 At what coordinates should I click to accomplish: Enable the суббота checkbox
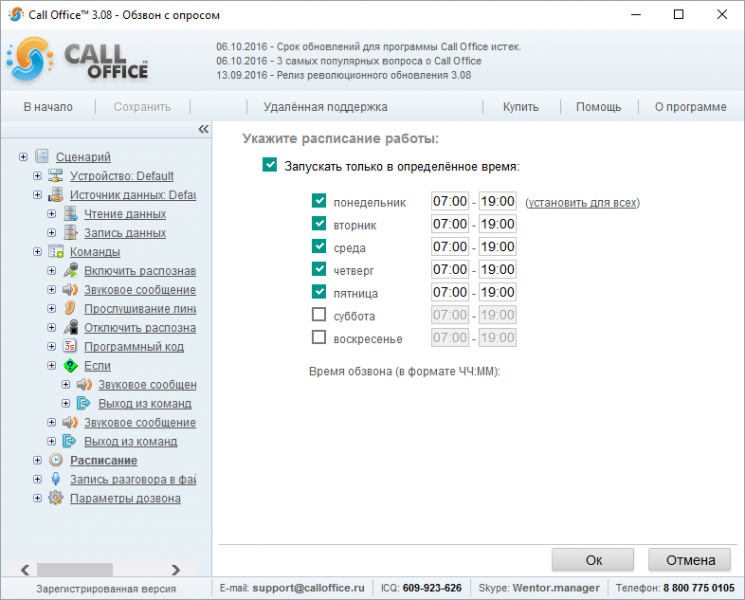pos(319,314)
